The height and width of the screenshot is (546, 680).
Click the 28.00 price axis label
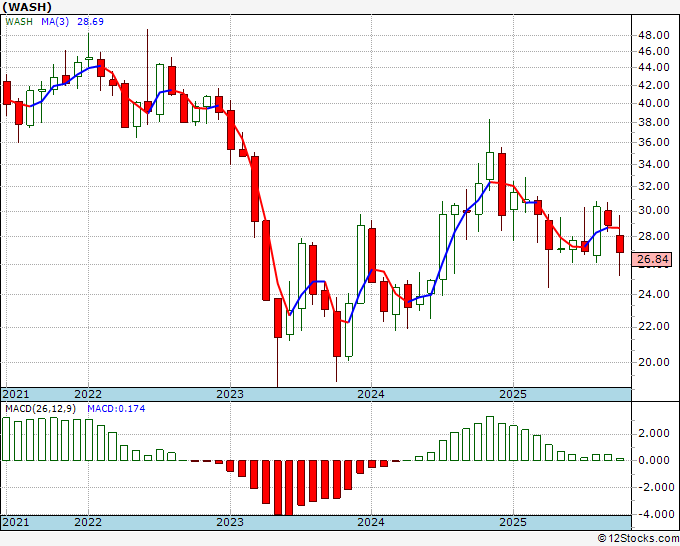pos(654,236)
